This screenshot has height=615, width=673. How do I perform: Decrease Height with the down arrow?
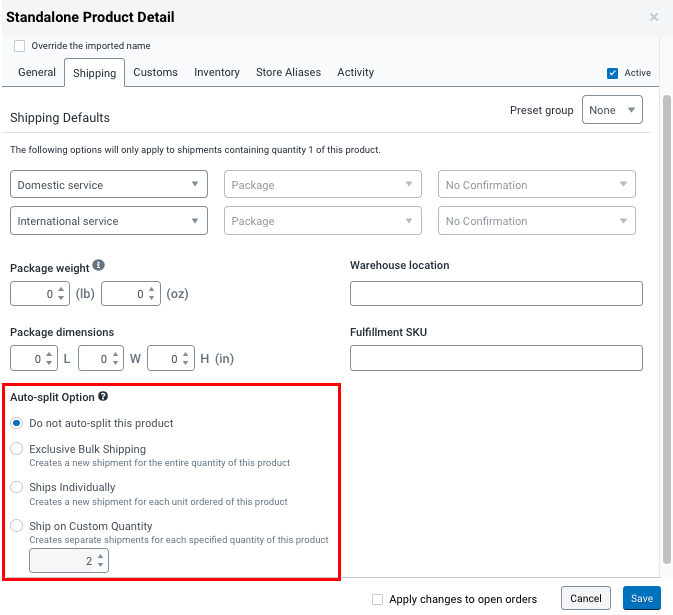[x=185, y=363]
